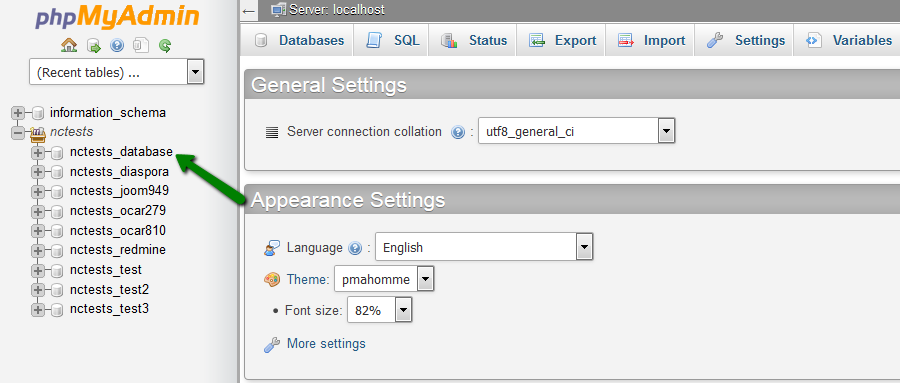Click the help icon next to Language
Image resolution: width=900 pixels, height=383 pixels.
[355, 249]
